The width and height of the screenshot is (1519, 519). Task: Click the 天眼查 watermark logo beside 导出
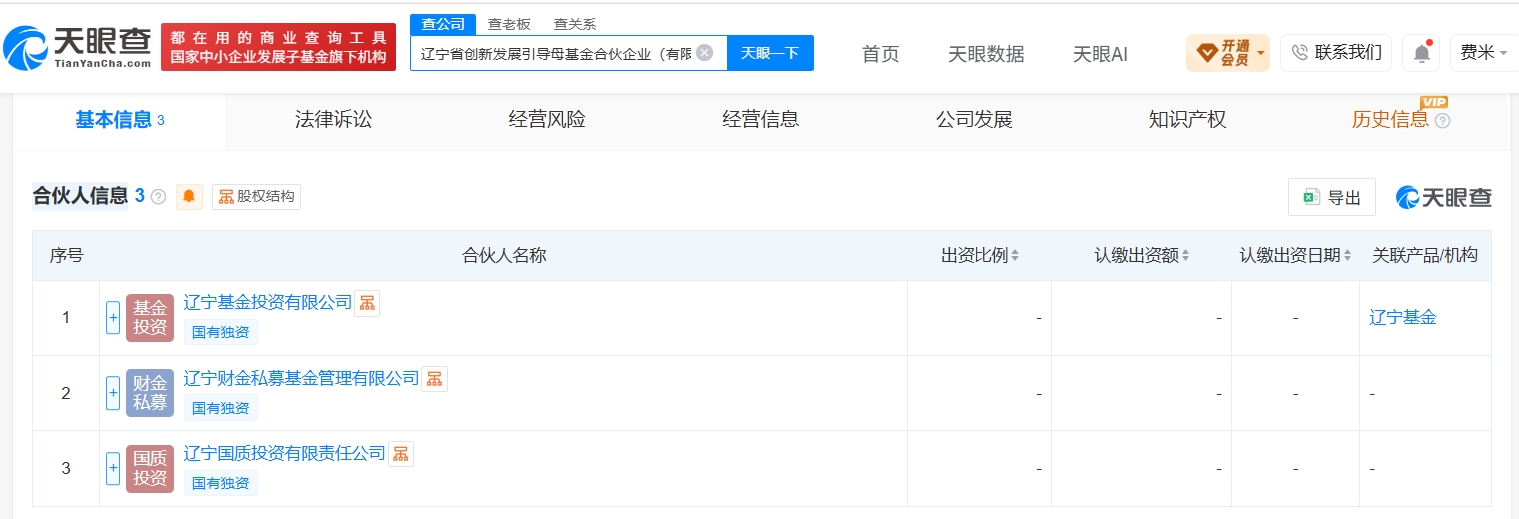[x=1444, y=197]
